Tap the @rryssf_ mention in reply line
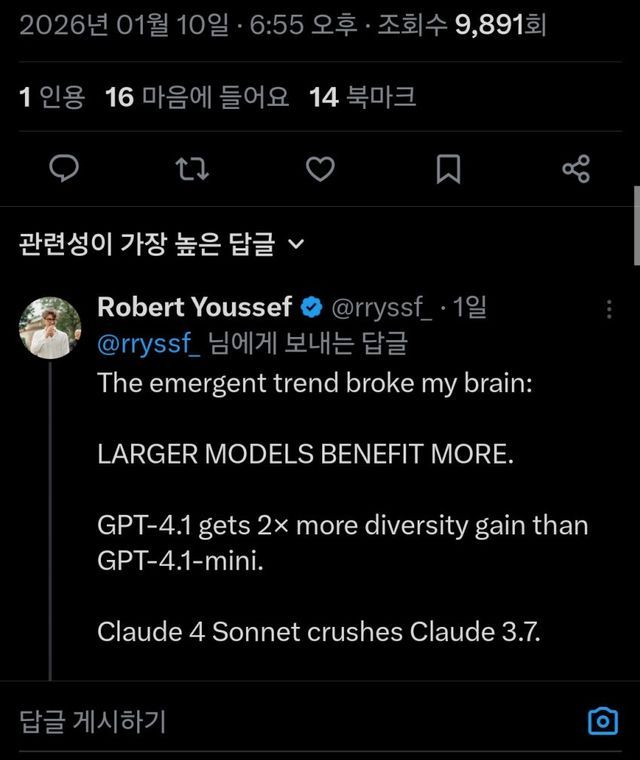Screen dimensions: 640x760 pos(149,344)
